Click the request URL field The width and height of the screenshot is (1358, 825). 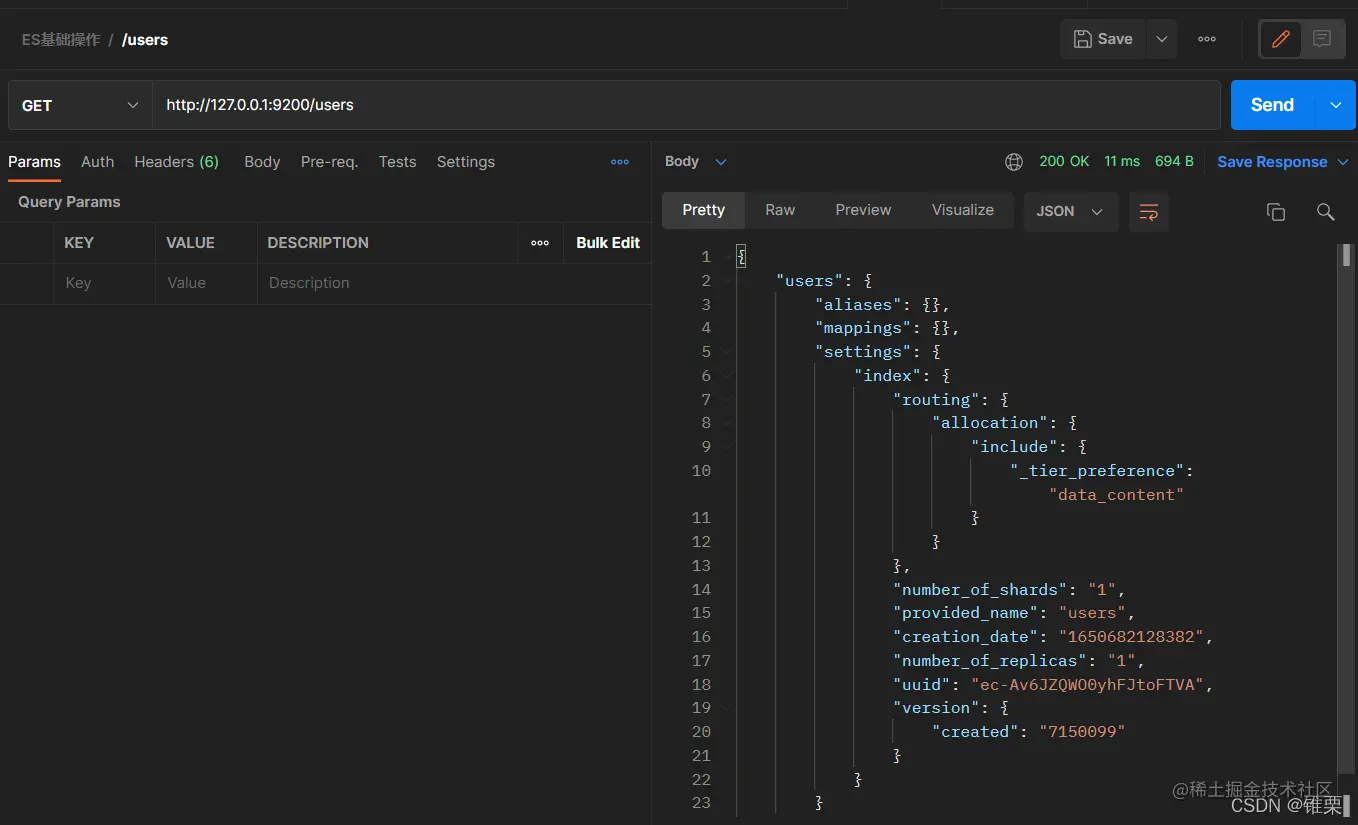(686, 105)
